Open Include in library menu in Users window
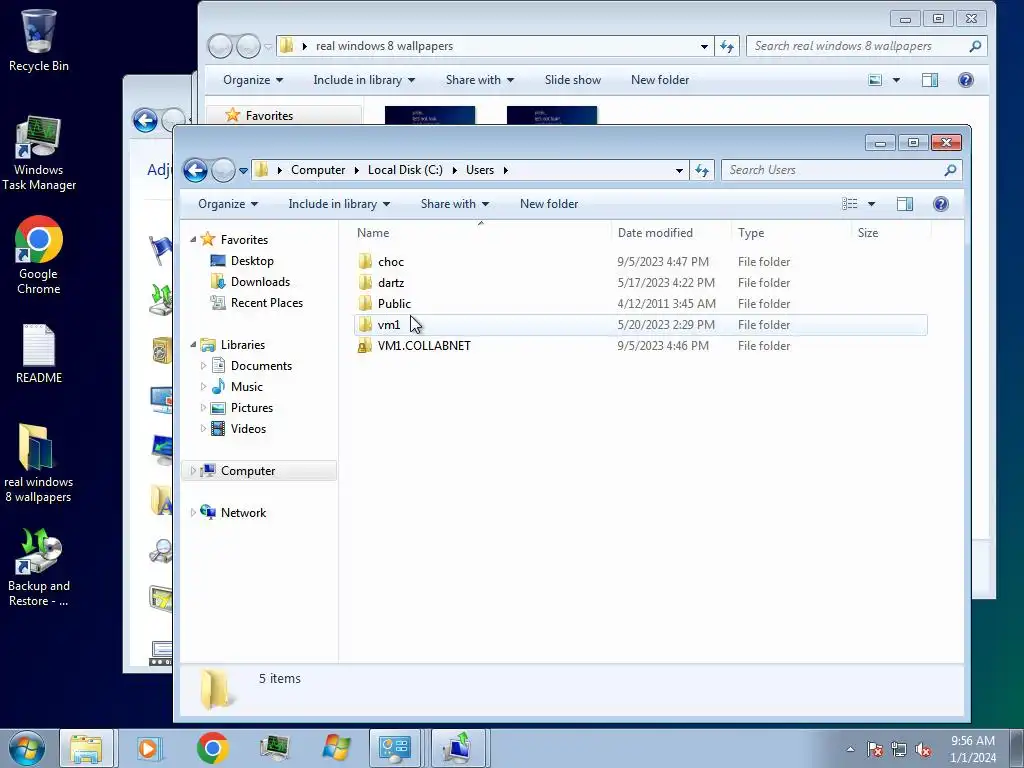The image size is (1024, 768). pyautogui.click(x=339, y=204)
